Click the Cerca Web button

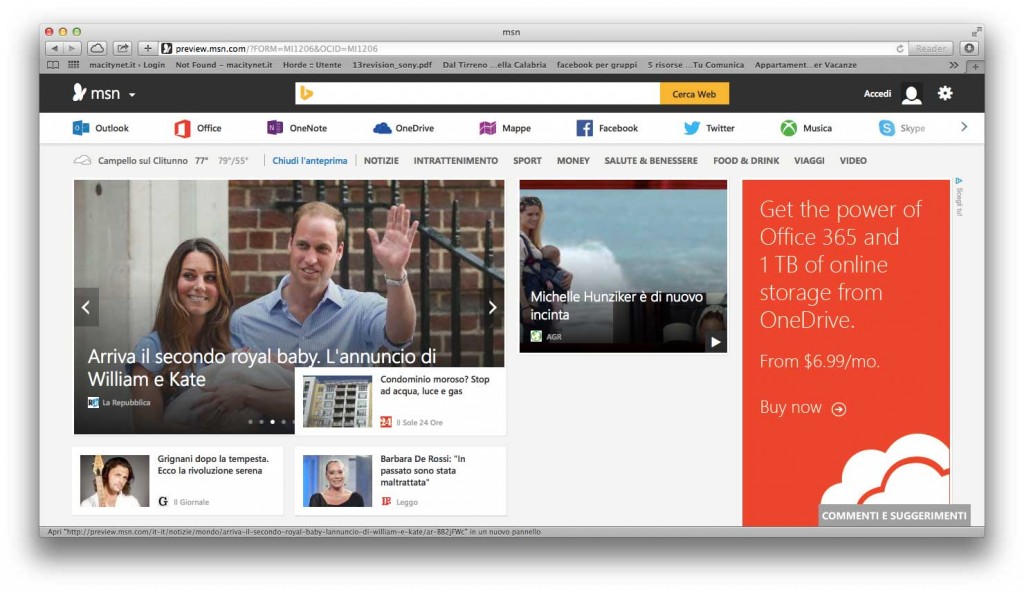coord(694,93)
